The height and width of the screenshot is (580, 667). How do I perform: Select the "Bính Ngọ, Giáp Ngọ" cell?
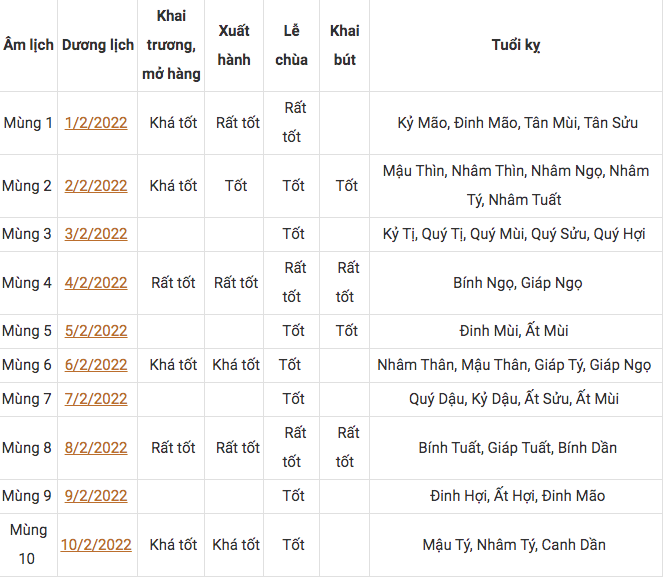[516, 283]
